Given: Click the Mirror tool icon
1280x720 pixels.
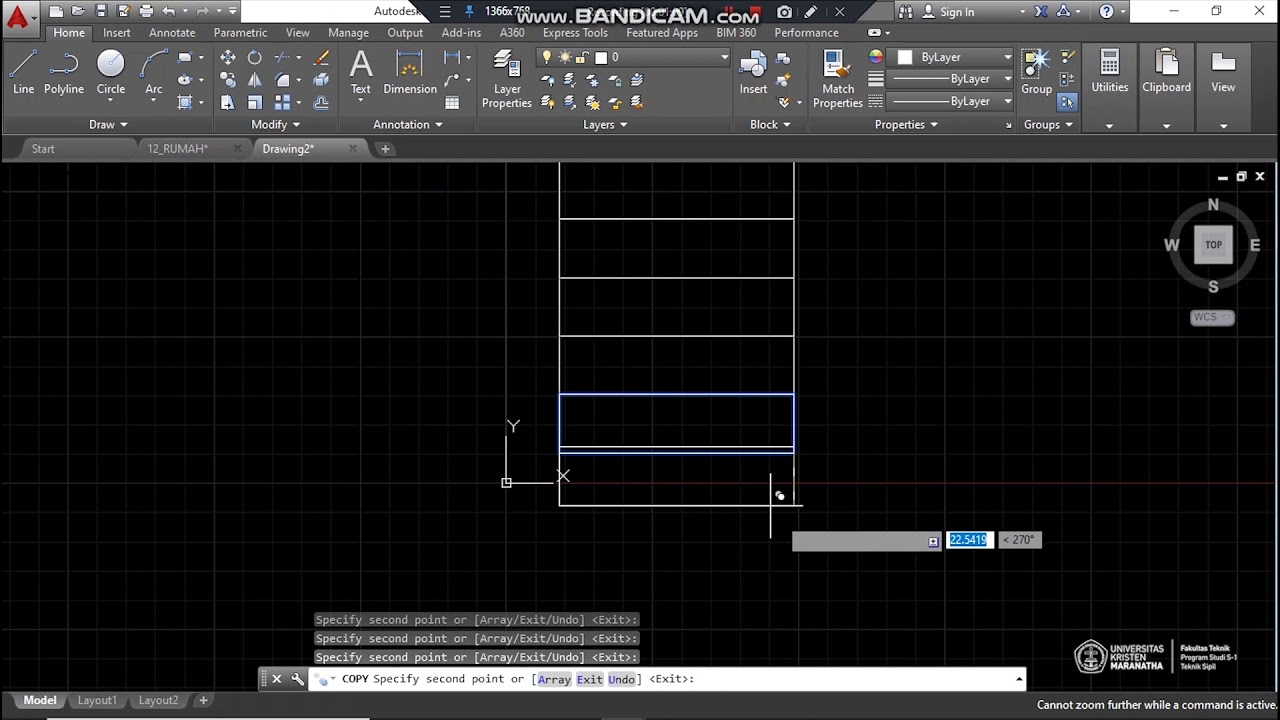Looking at the screenshot, I should point(255,80).
